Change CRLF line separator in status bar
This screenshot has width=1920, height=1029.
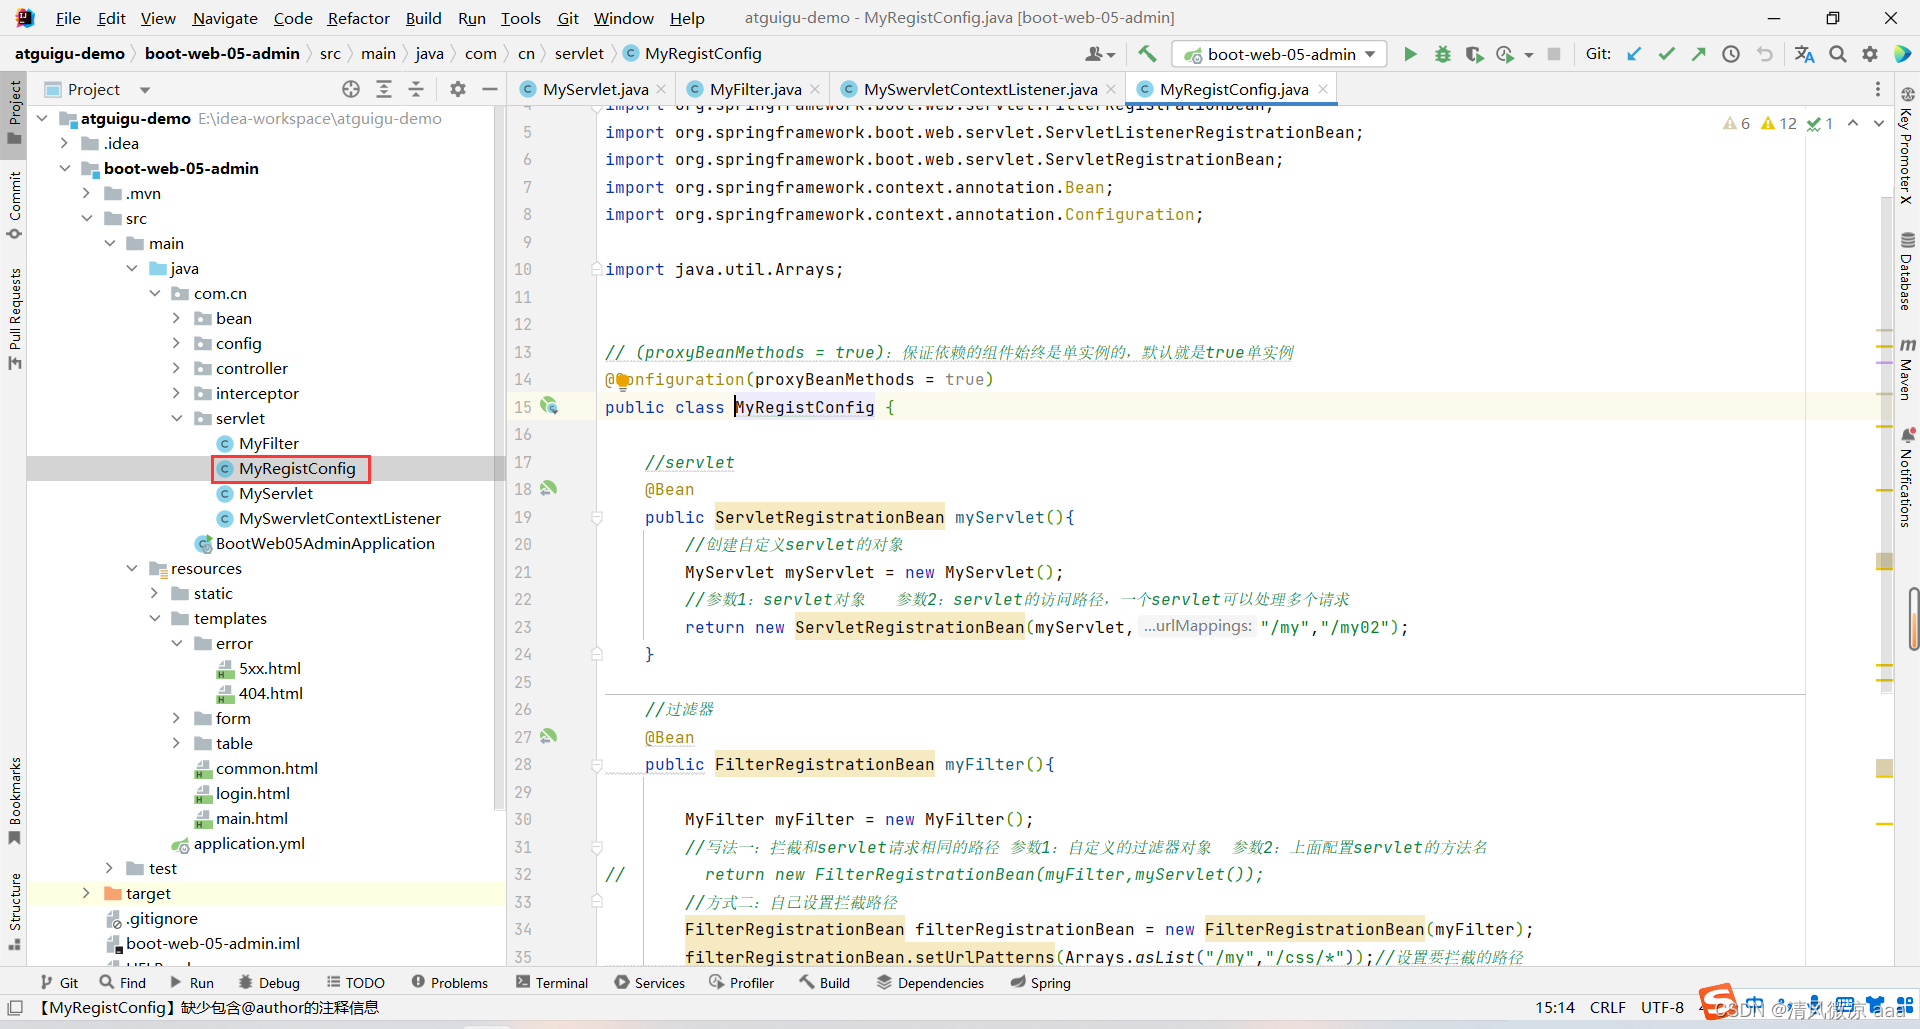click(x=1607, y=1007)
